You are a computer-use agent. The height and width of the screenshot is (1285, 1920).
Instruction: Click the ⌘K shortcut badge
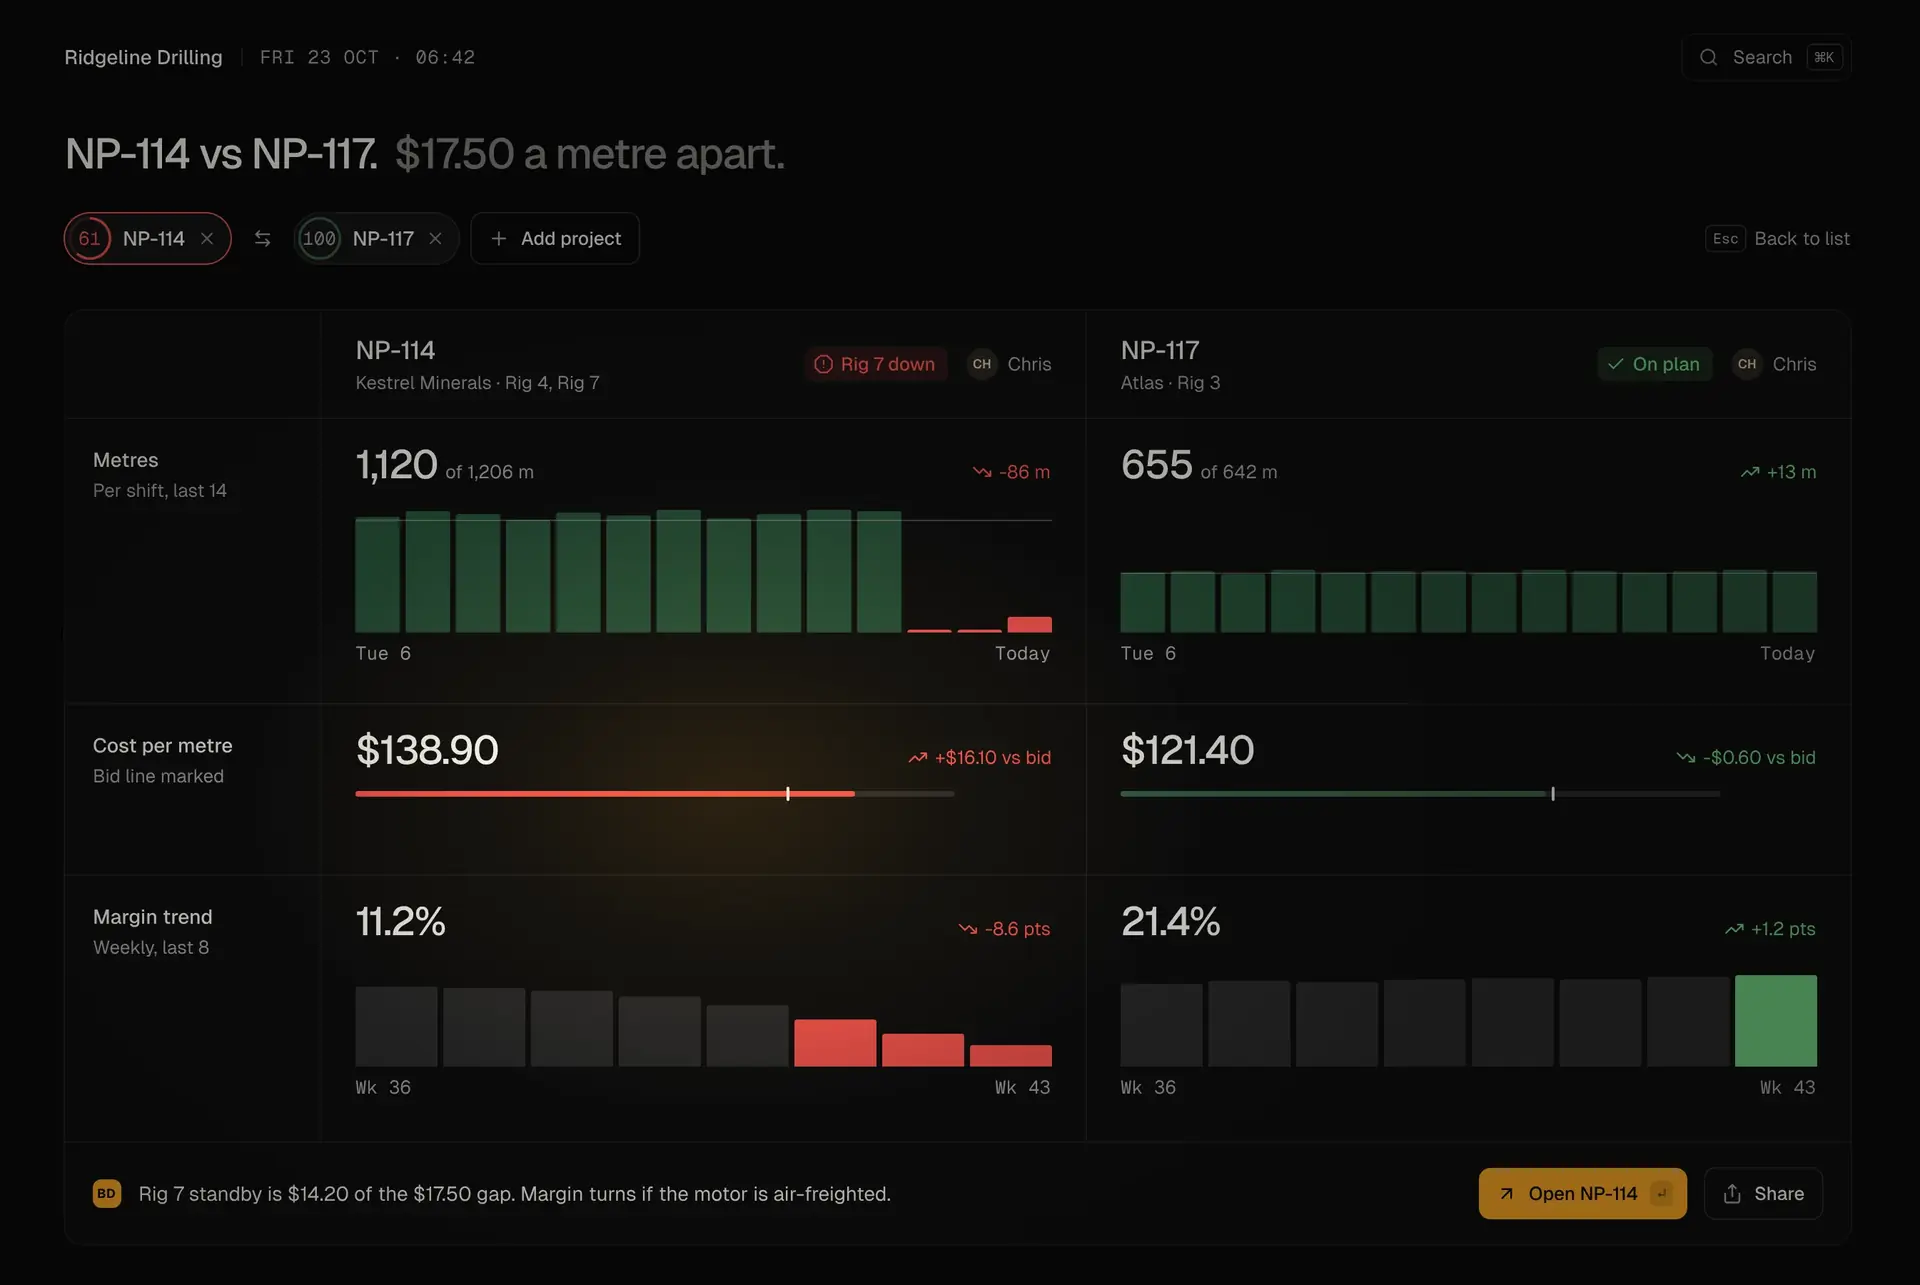(1824, 57)
